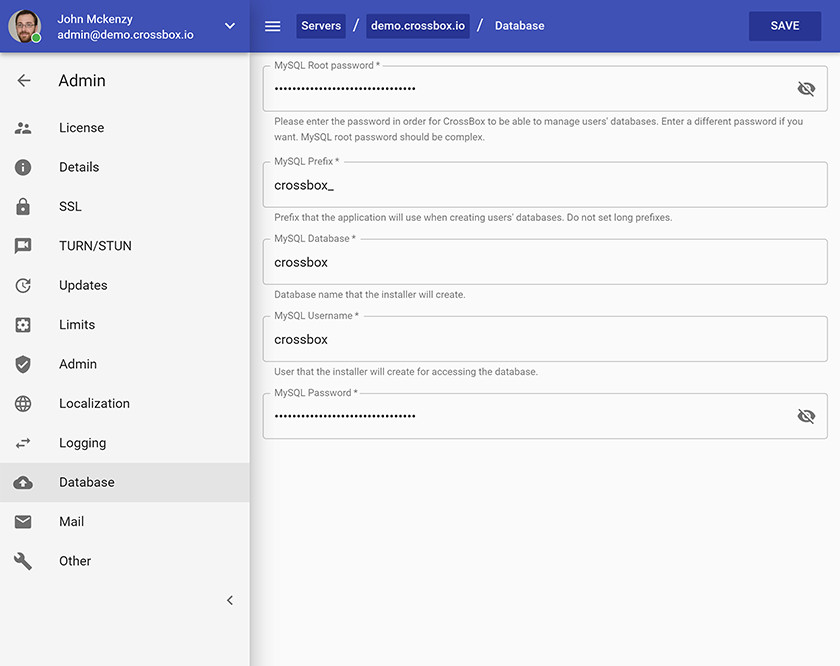Collapse the sidebar with the chevron

tap(230, 601)
